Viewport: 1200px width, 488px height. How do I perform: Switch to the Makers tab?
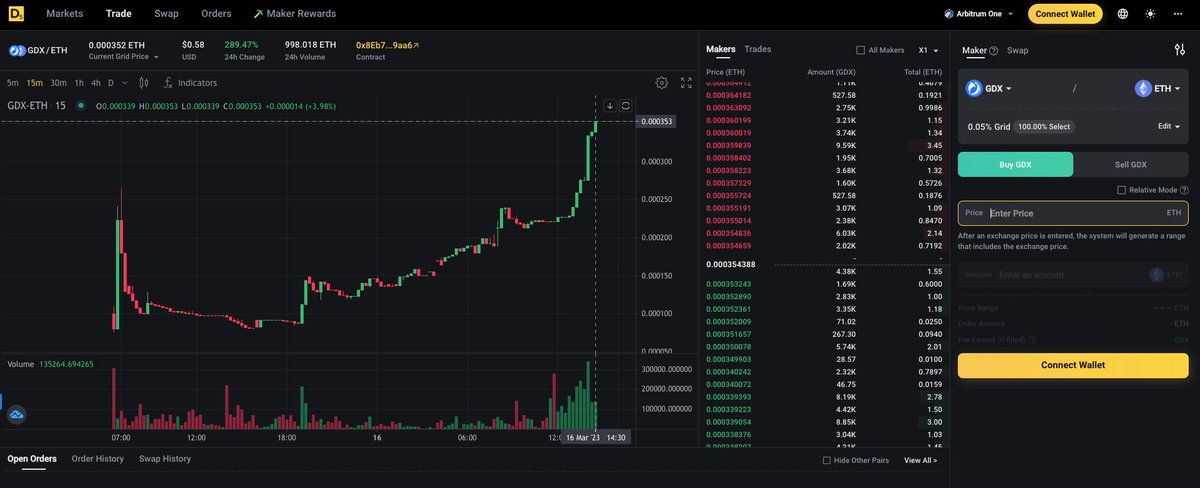pos(720,49)
